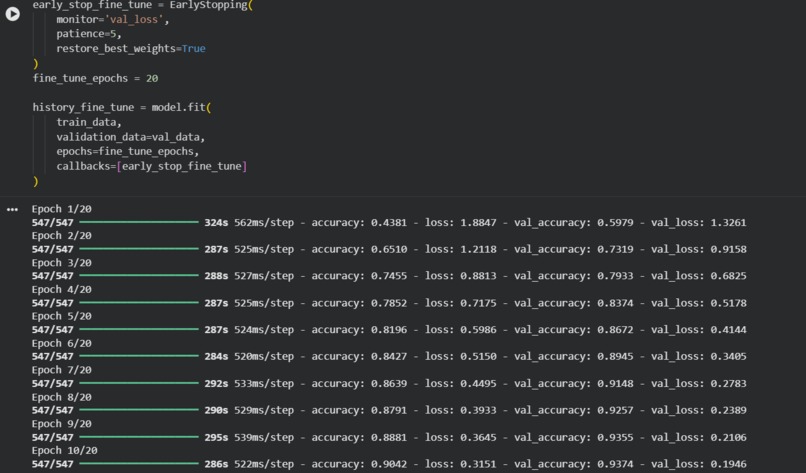Click the val_accuracy: 0.7319 value
Image resolution: width=806 pixels, height=473 pixels.
pyautogui.click(x=574, y=249)
